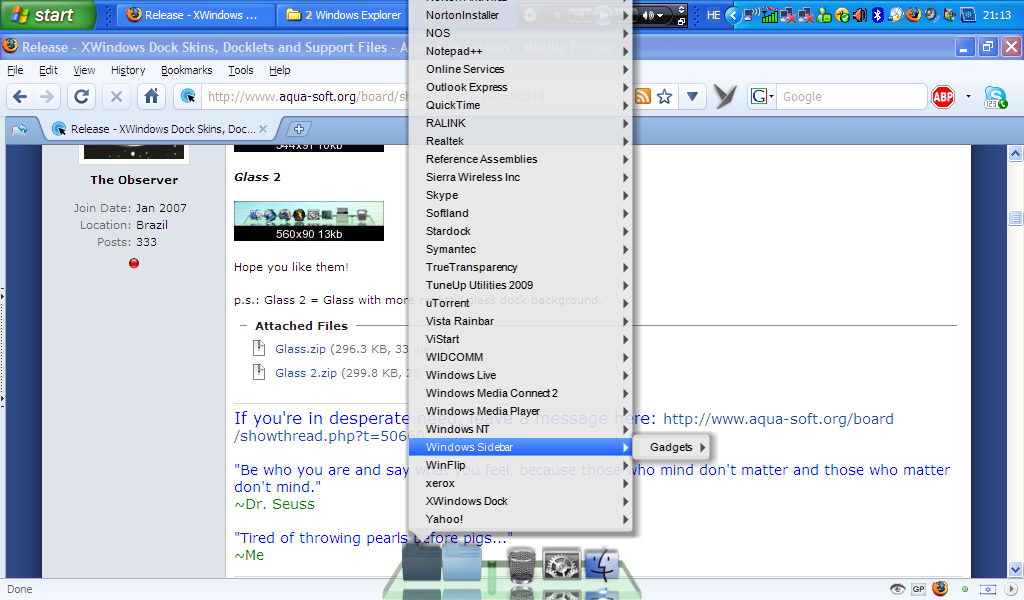Open the Finder icon in the dock
1024x600 pixels.
point(601,565)
